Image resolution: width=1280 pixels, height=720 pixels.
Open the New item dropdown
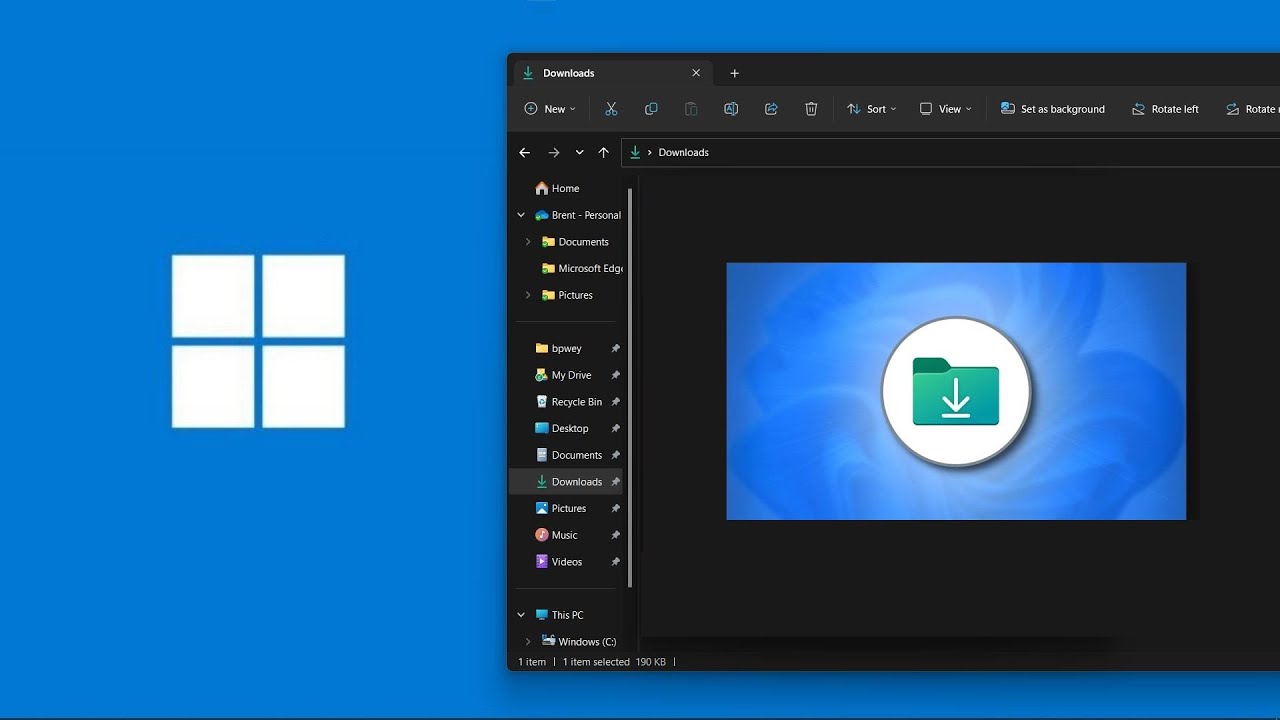(550, 109)
